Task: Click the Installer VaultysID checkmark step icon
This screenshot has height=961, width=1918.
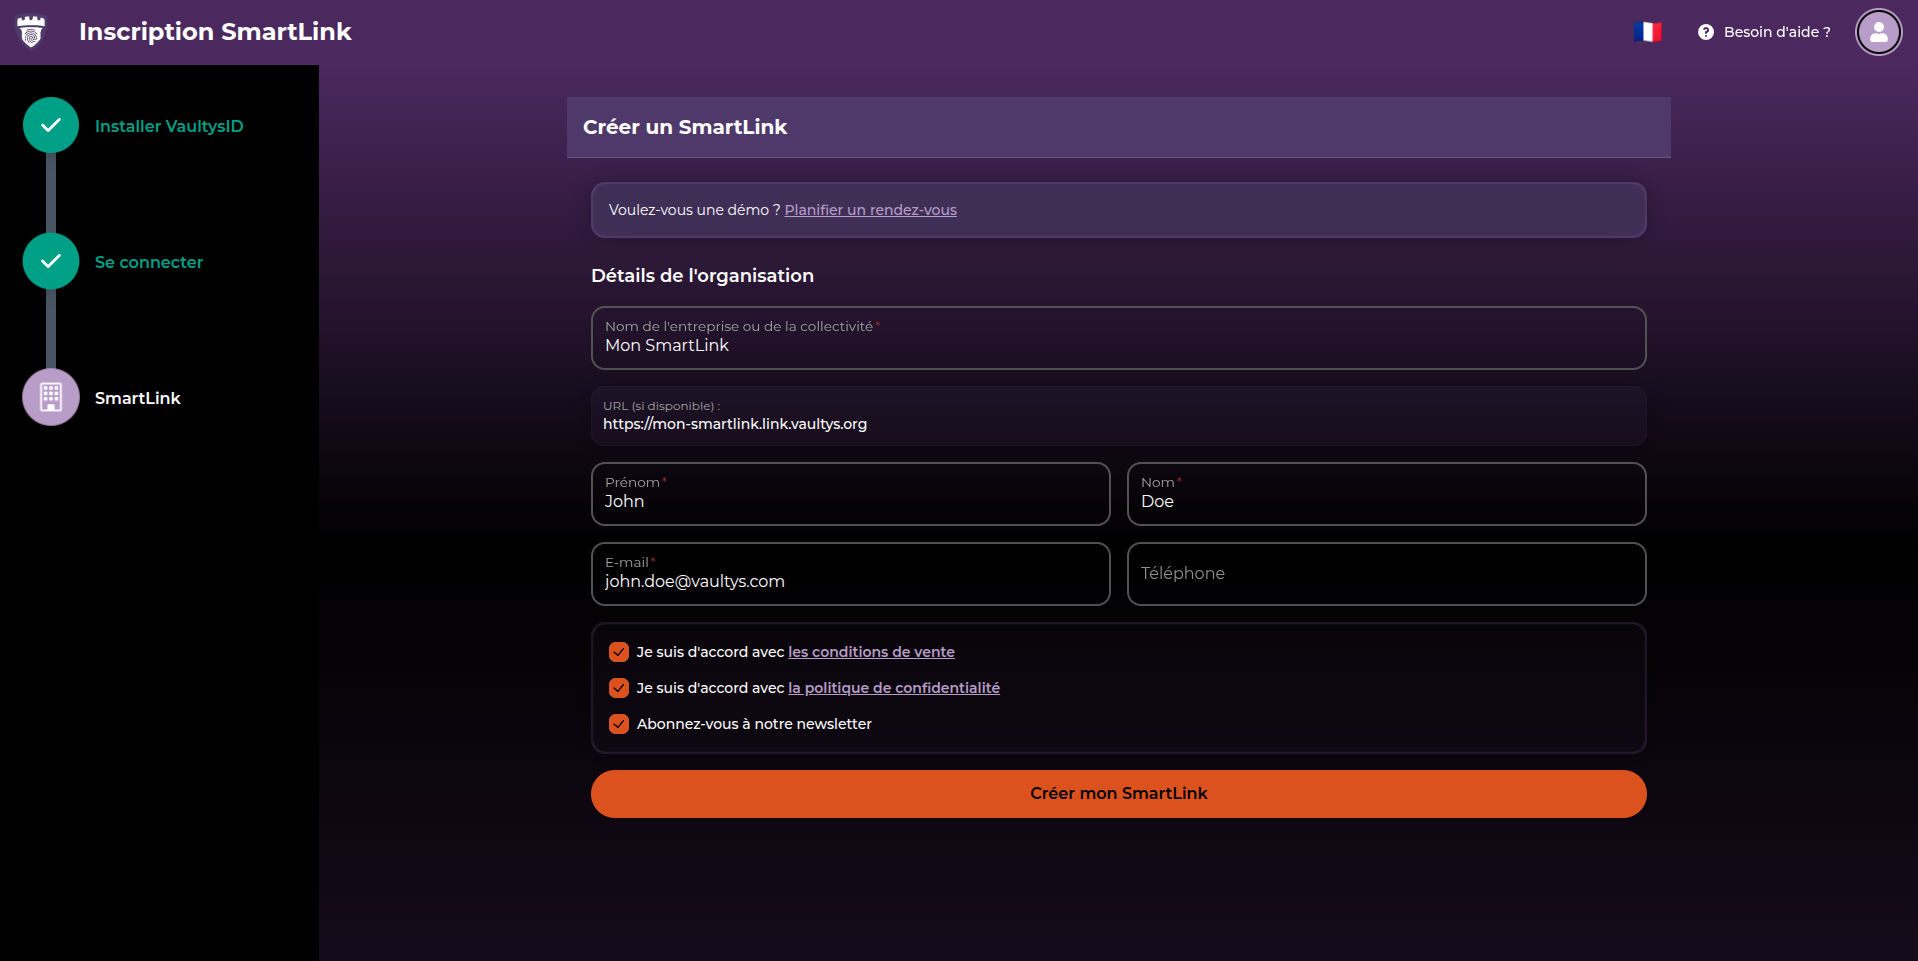Action: [51, 126]
